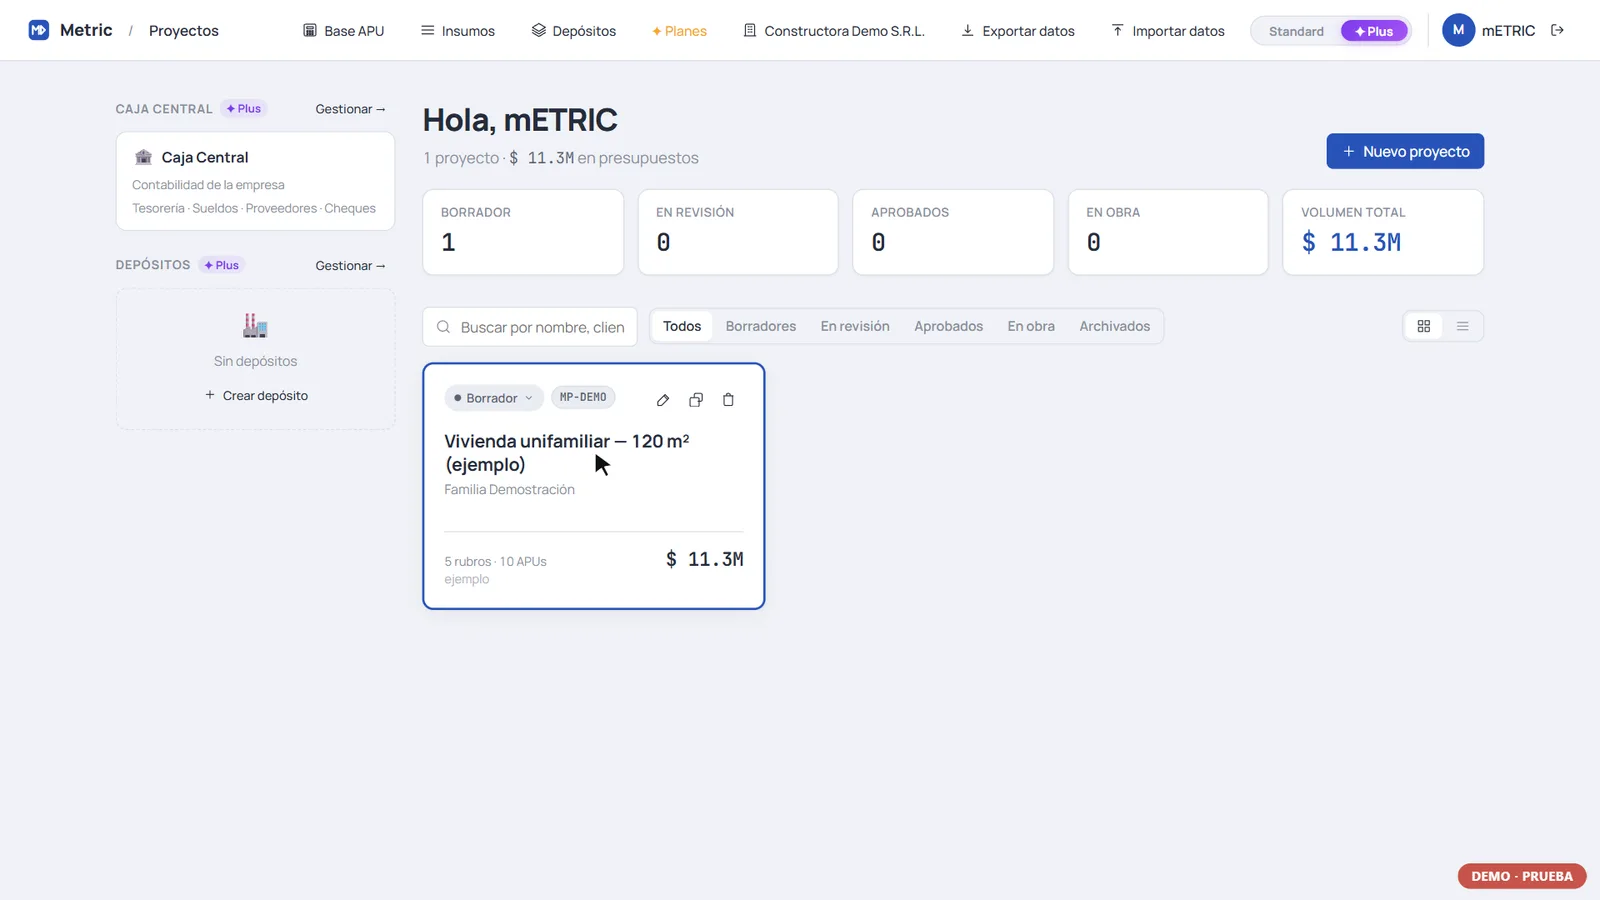Click the Borrador count stat card
This screenshot has height=900, width=1600.
tap(523, 232)
